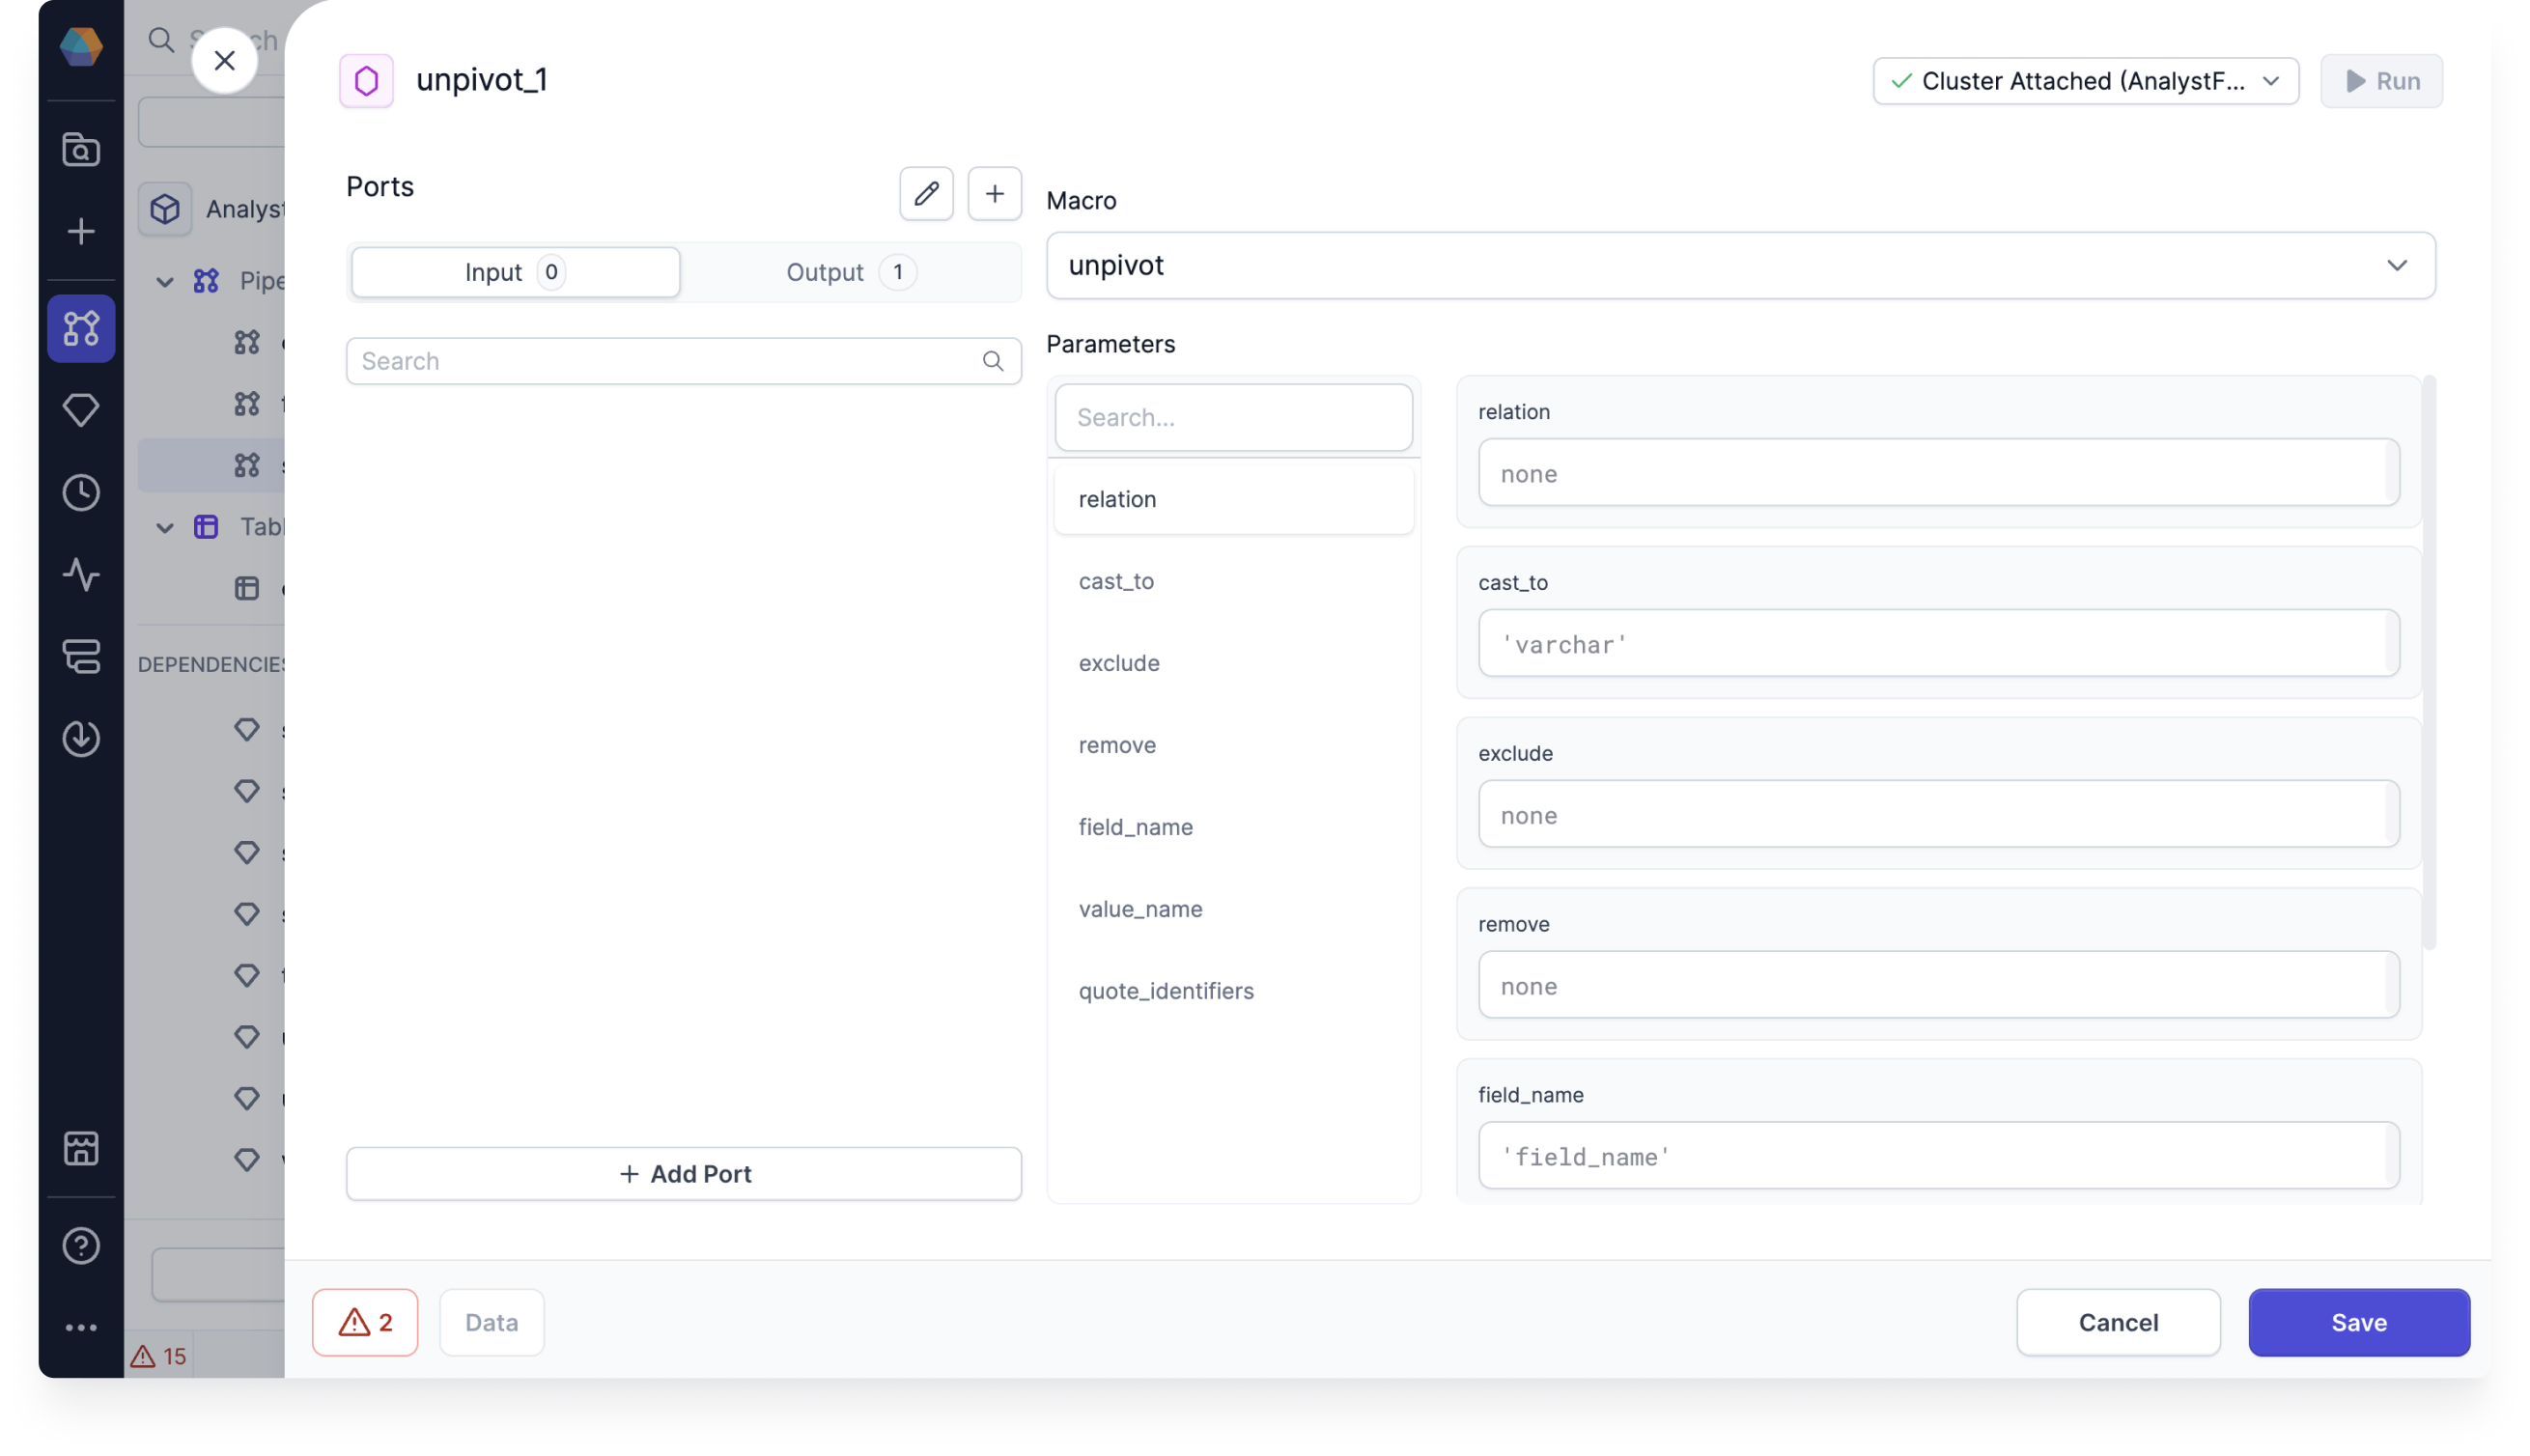This screenshot has width=2530, height=1456.
Task: Click the Add Port button
Action: pyautogui.click(x=683, y=1173)
